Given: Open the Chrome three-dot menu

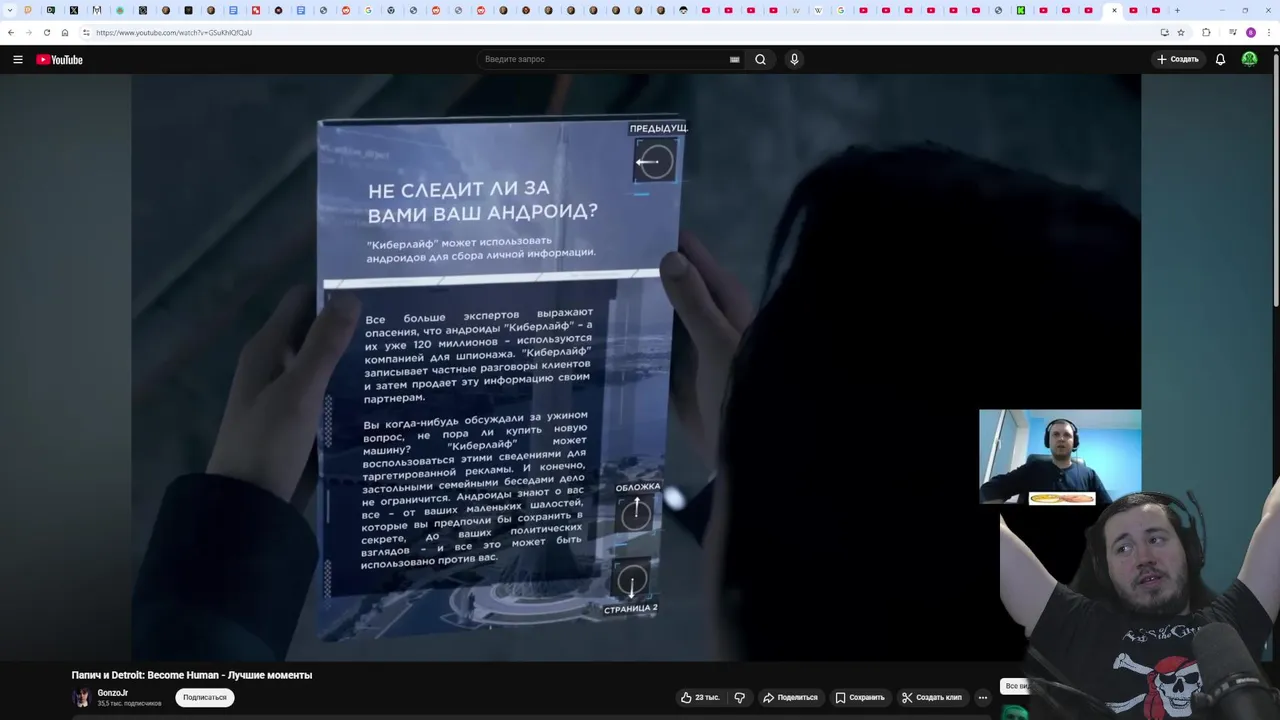Looking at the screenshot, I should (x=1267, y=33).
